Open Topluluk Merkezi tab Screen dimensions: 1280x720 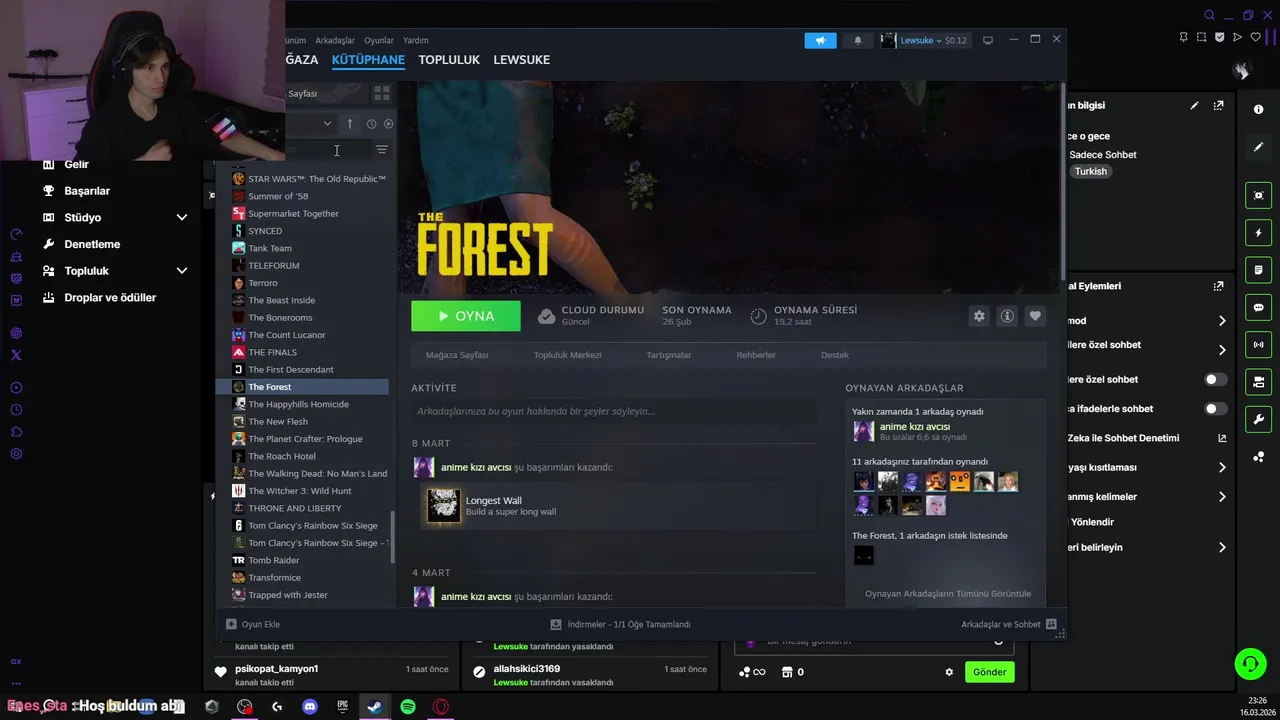tap(567, 355)
